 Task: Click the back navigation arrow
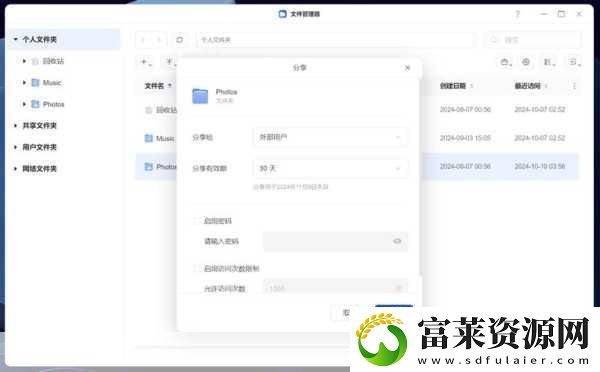click(x=143, y=40)
